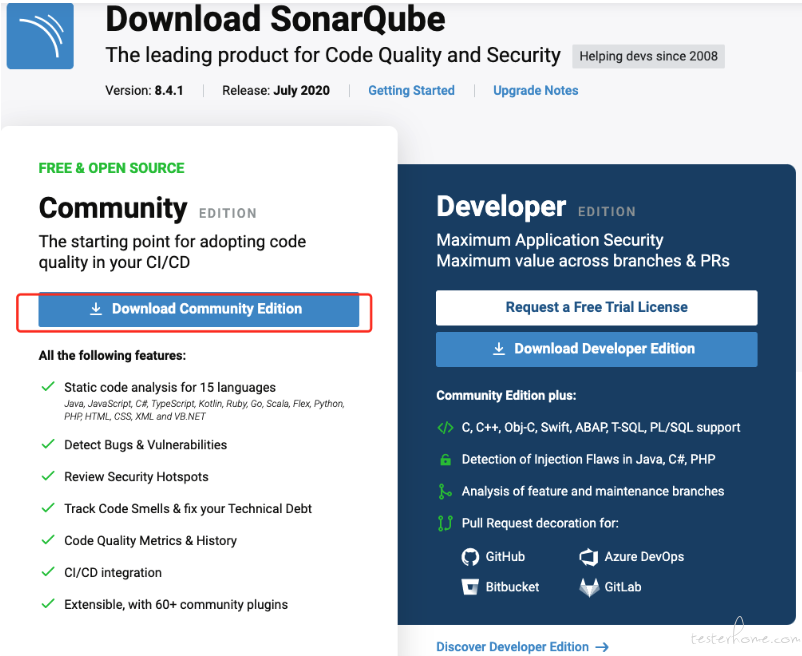Click the 'All the following features:' text
802x656 pixels.
coord(113,355)
